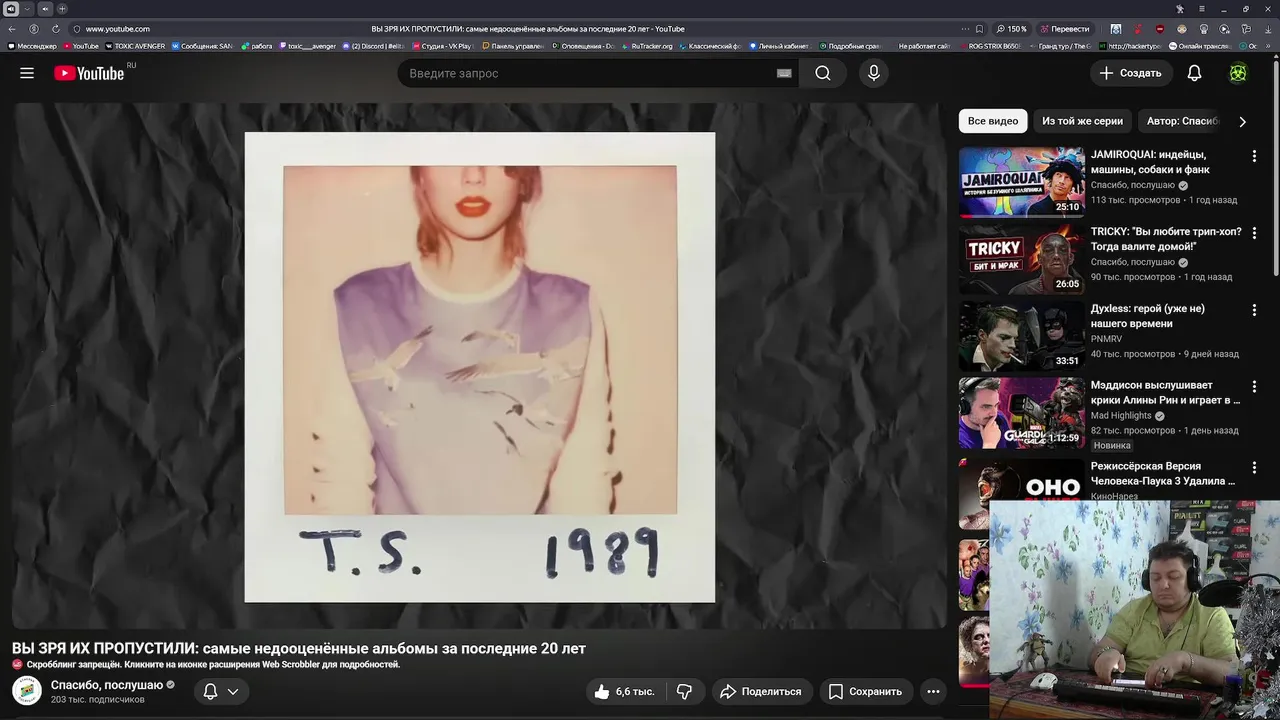Click the page actions three-dot icon in address bar
Screen dimensions: 1280x720
point(965,29)
